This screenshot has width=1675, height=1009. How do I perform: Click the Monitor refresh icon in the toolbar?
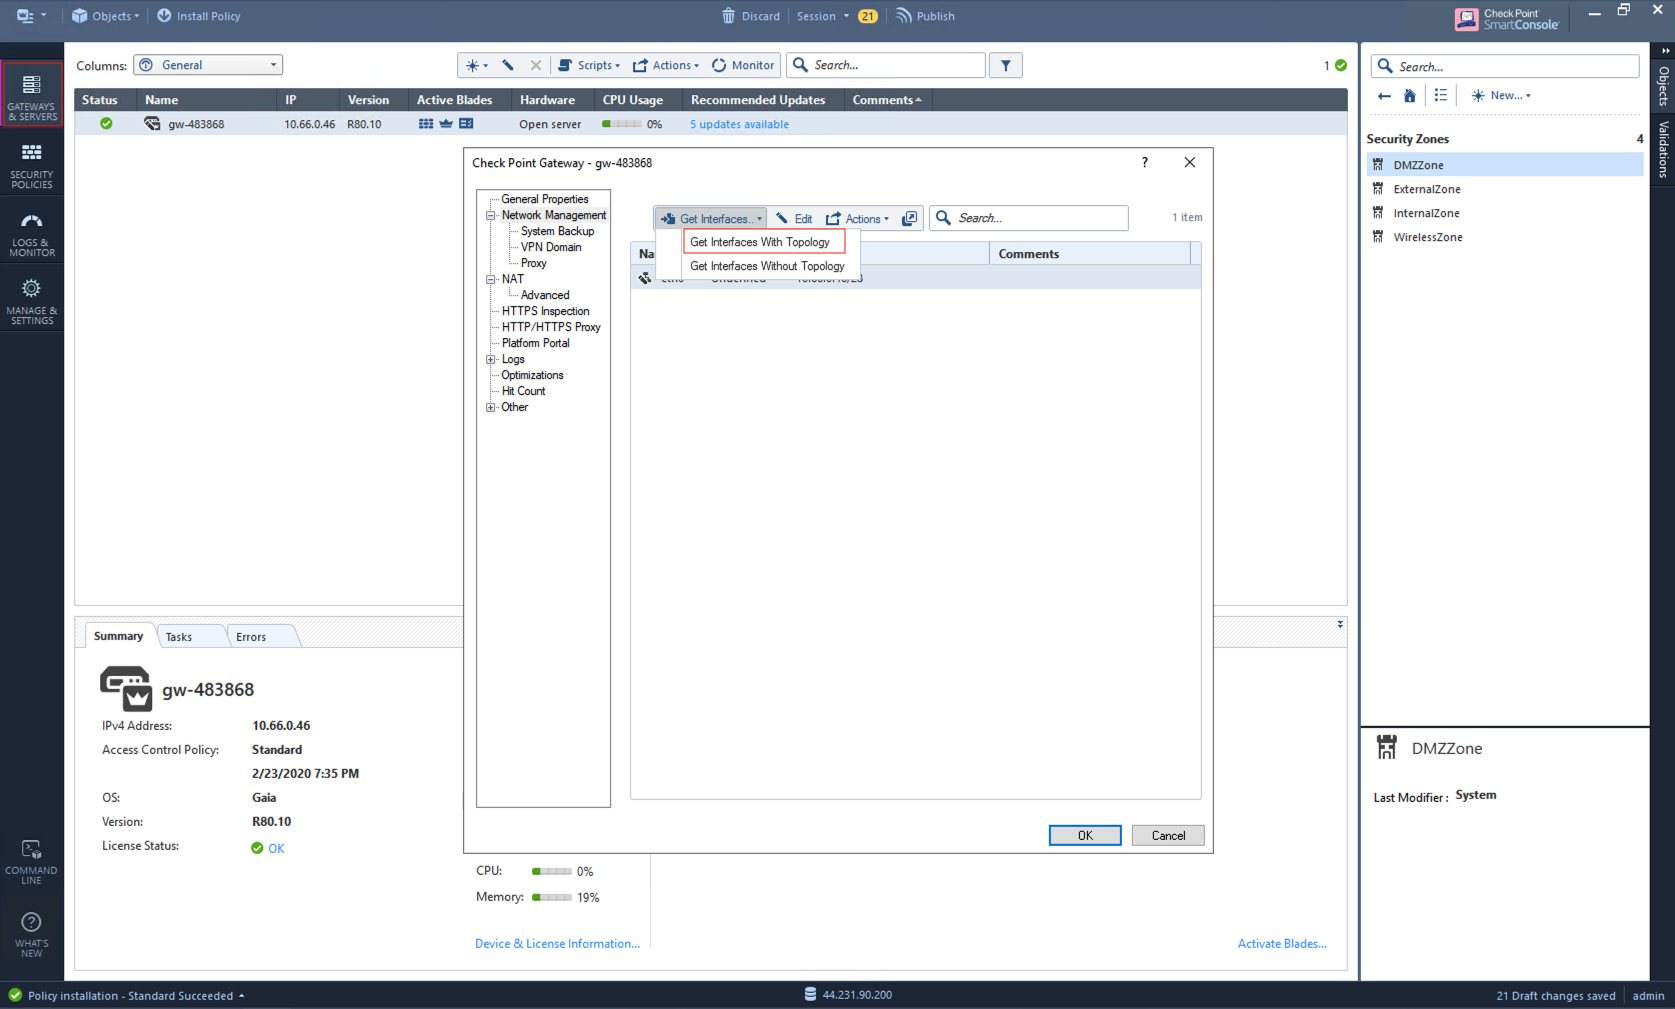pos(720,65)
